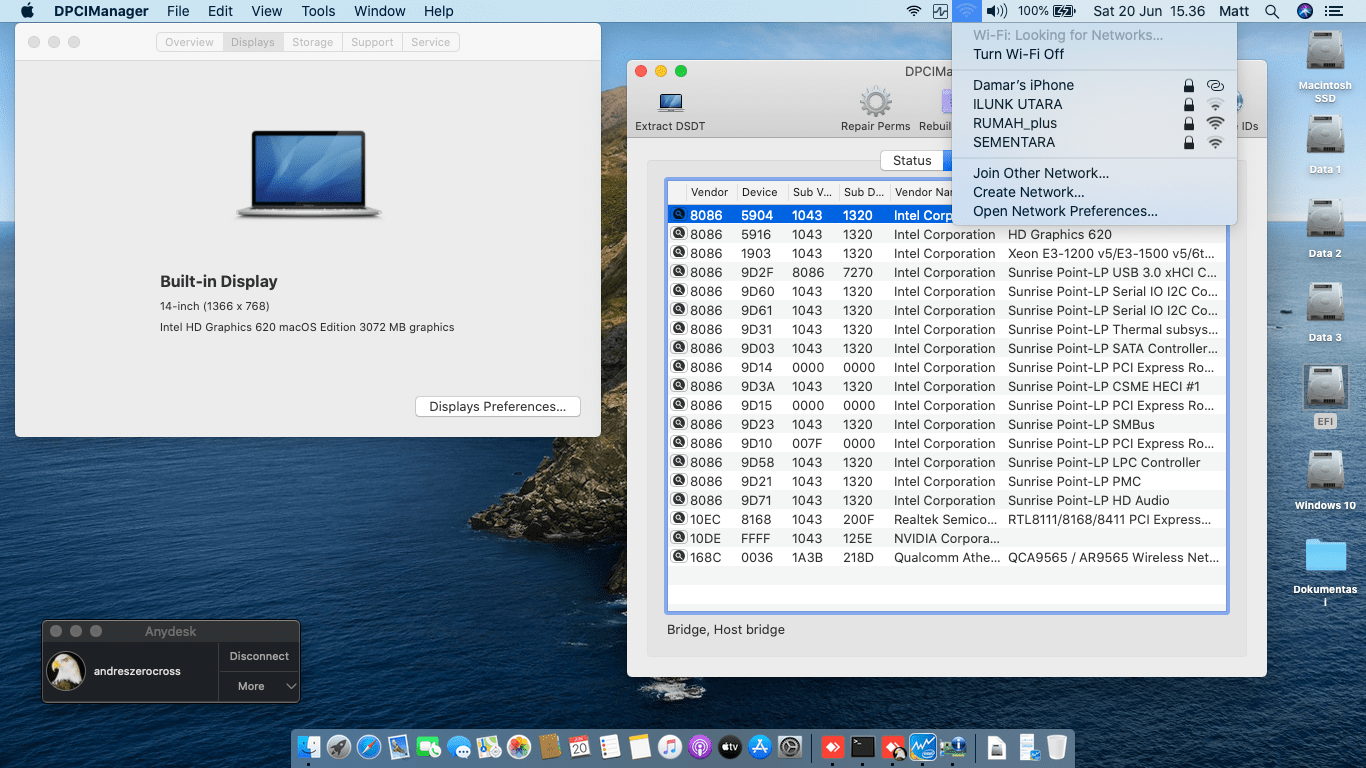Open the Tools menu

pyautogui.click(x=318, y=11)
